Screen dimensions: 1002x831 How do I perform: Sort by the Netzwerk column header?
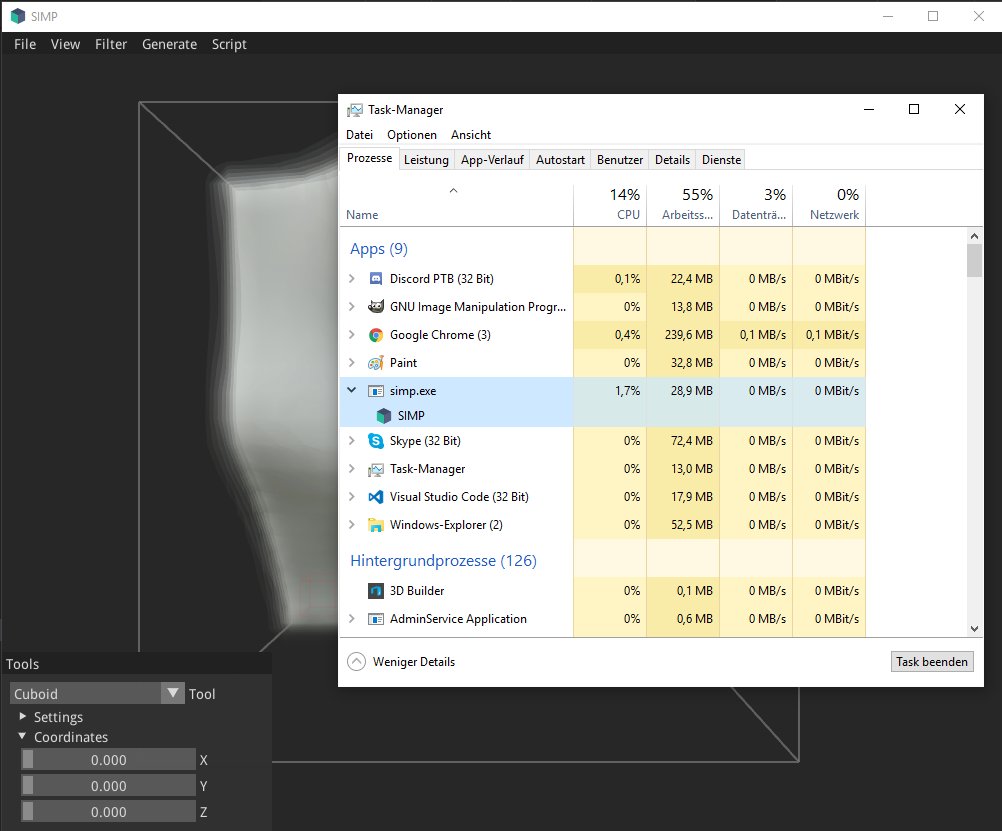[x=829, y=205]
